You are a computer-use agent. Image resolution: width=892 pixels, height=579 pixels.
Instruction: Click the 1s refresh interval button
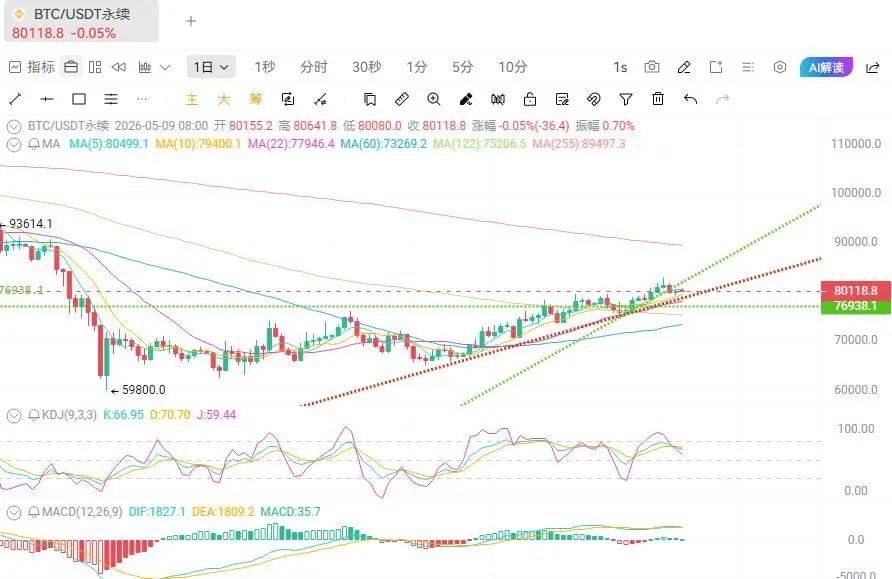[x=620, y=68]
